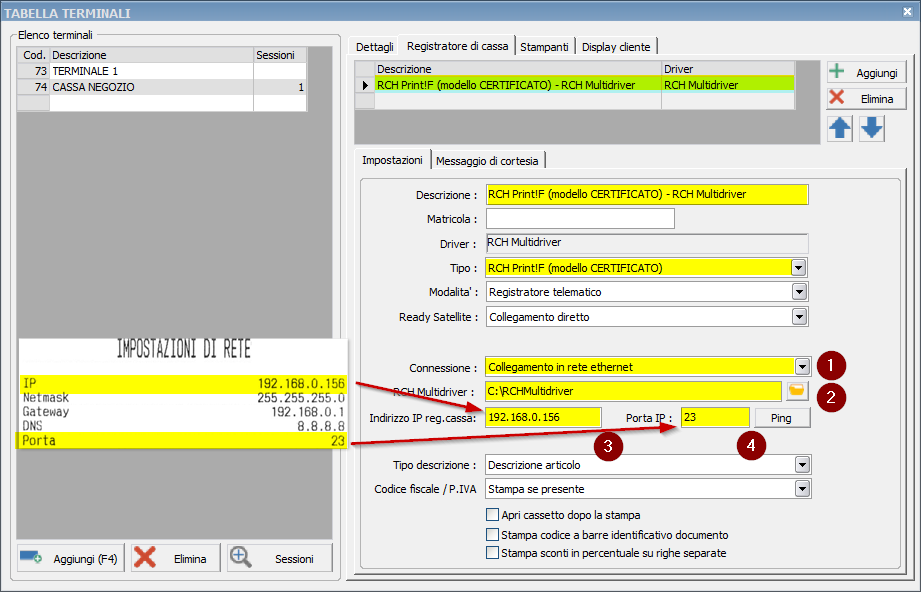Open the Connessione dropdown
Screen dimensions: 921x592
tap(800, 364)
